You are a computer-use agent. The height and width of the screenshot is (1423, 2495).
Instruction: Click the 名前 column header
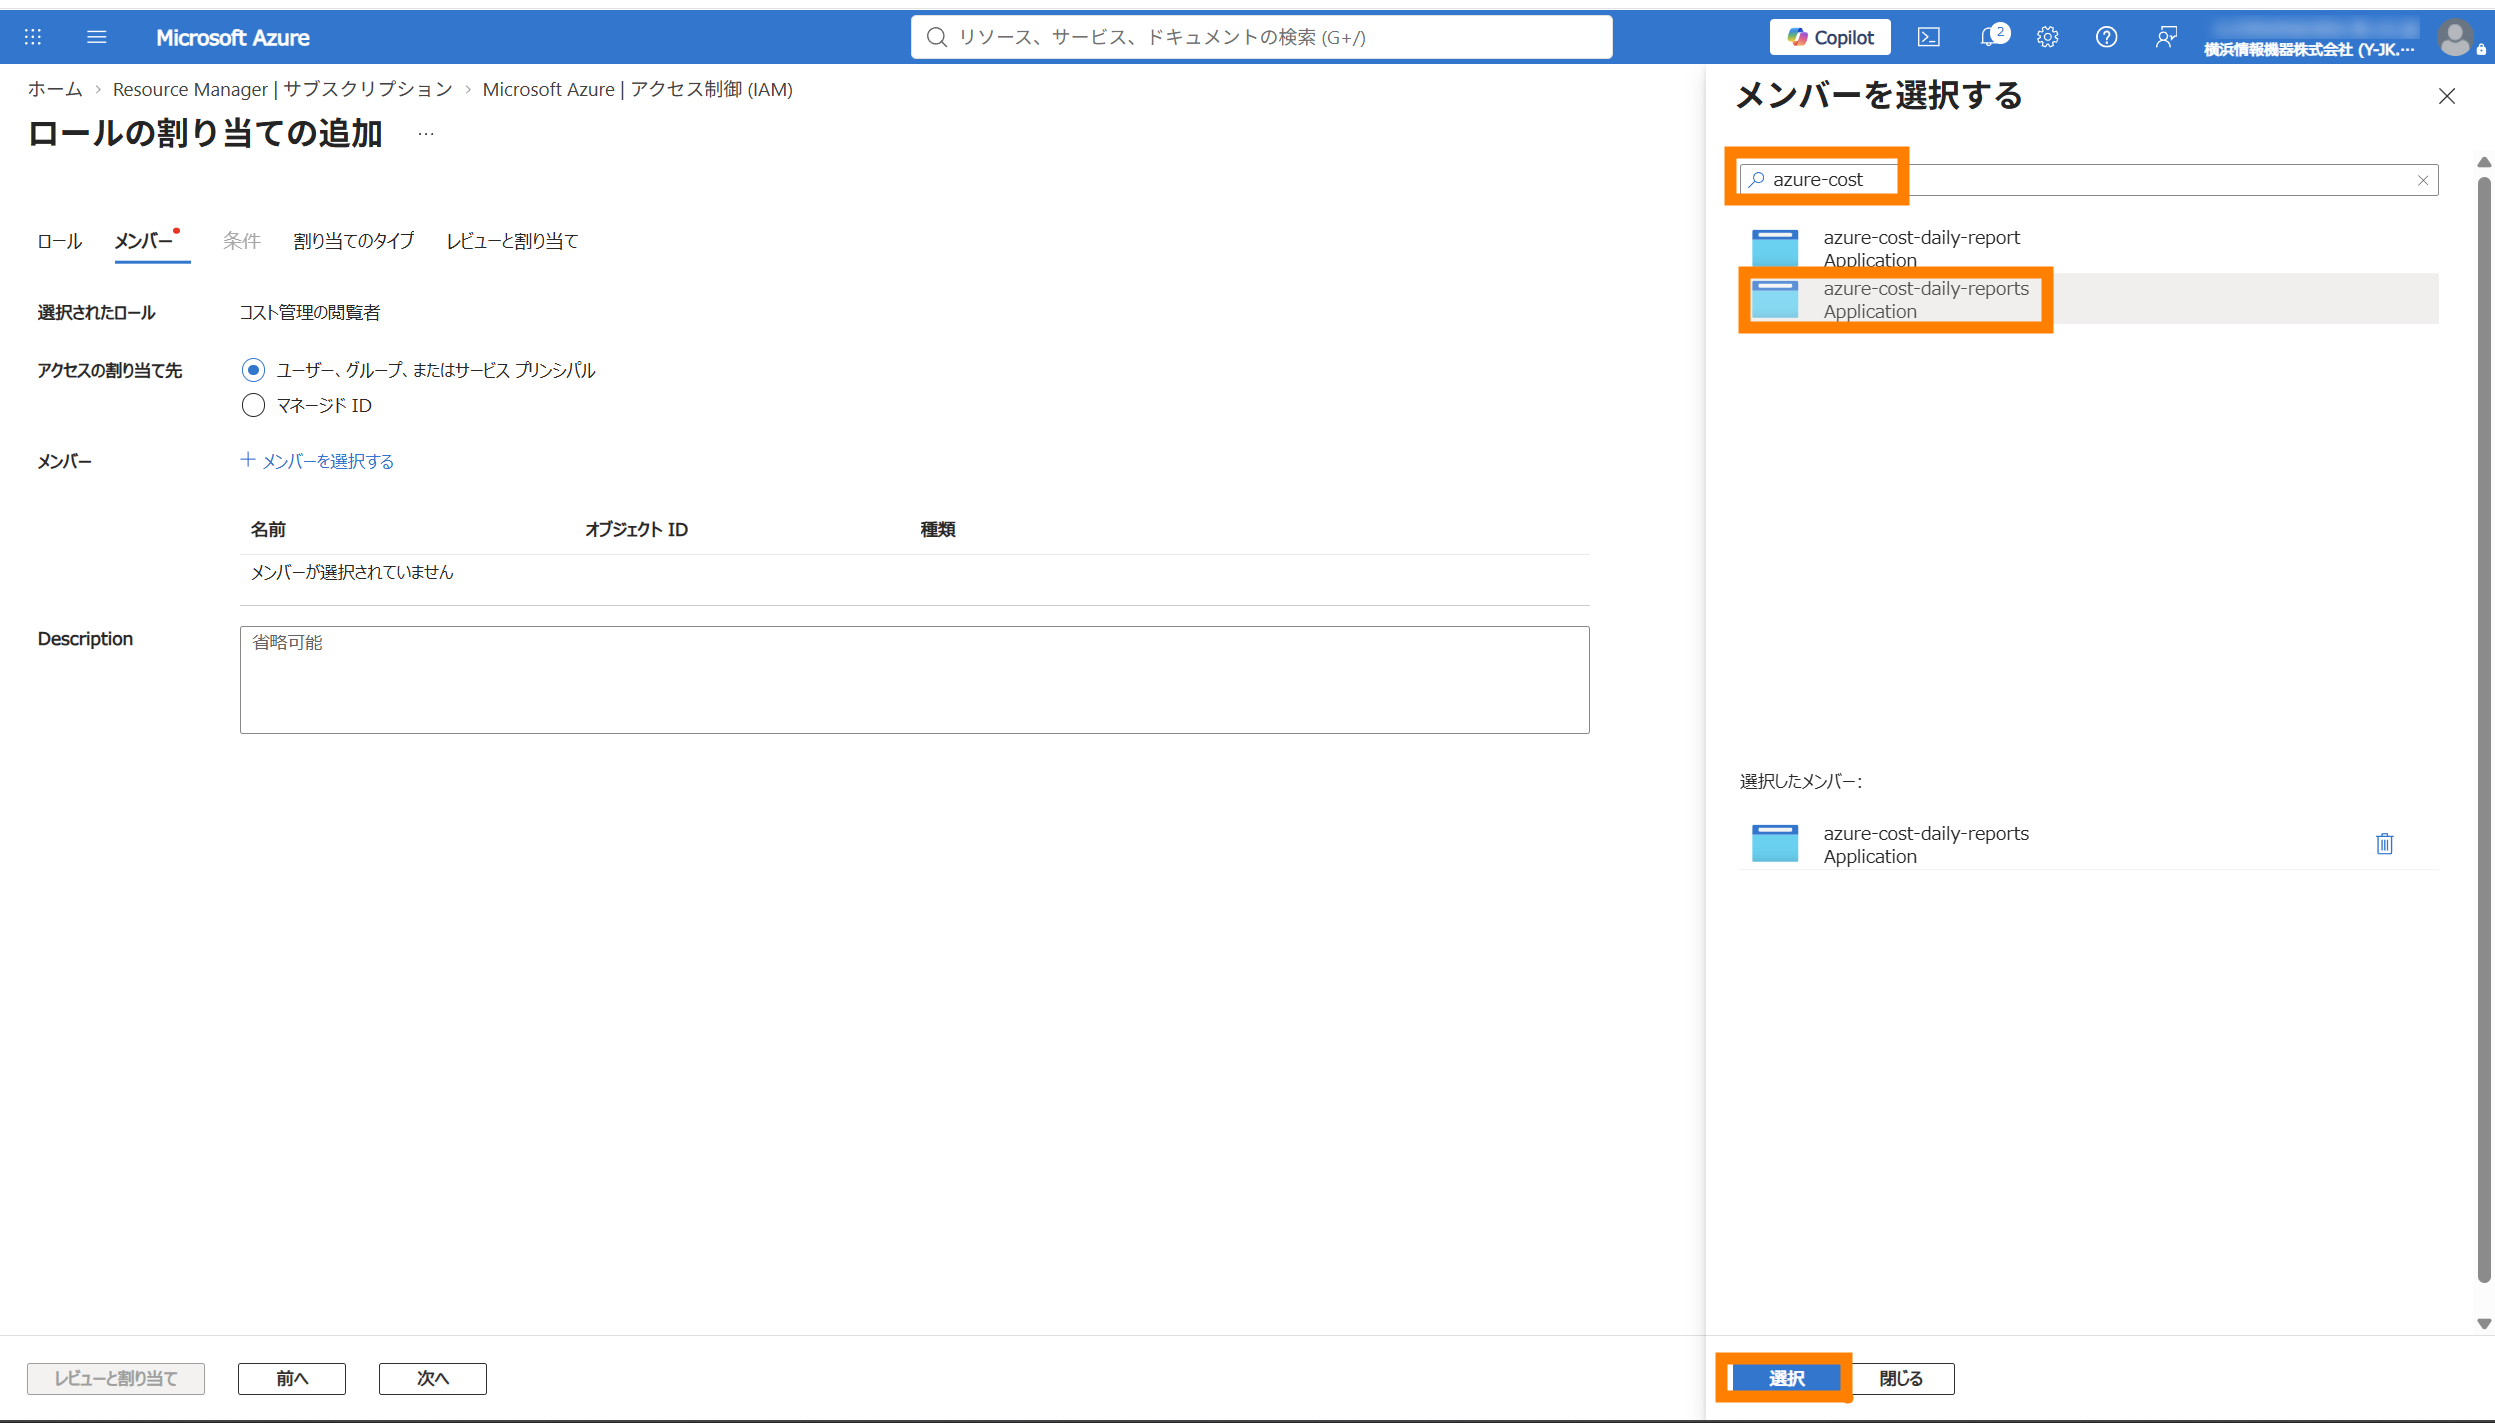[x=268, y=529]
